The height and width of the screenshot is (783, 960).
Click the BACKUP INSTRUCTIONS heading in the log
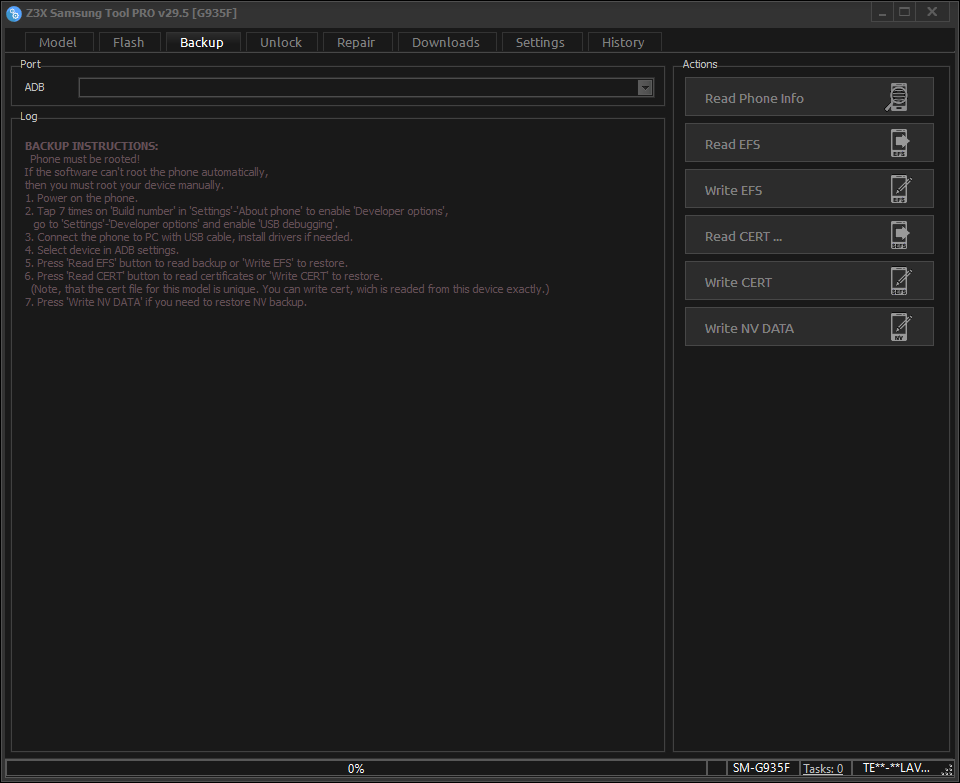[92, 146]
